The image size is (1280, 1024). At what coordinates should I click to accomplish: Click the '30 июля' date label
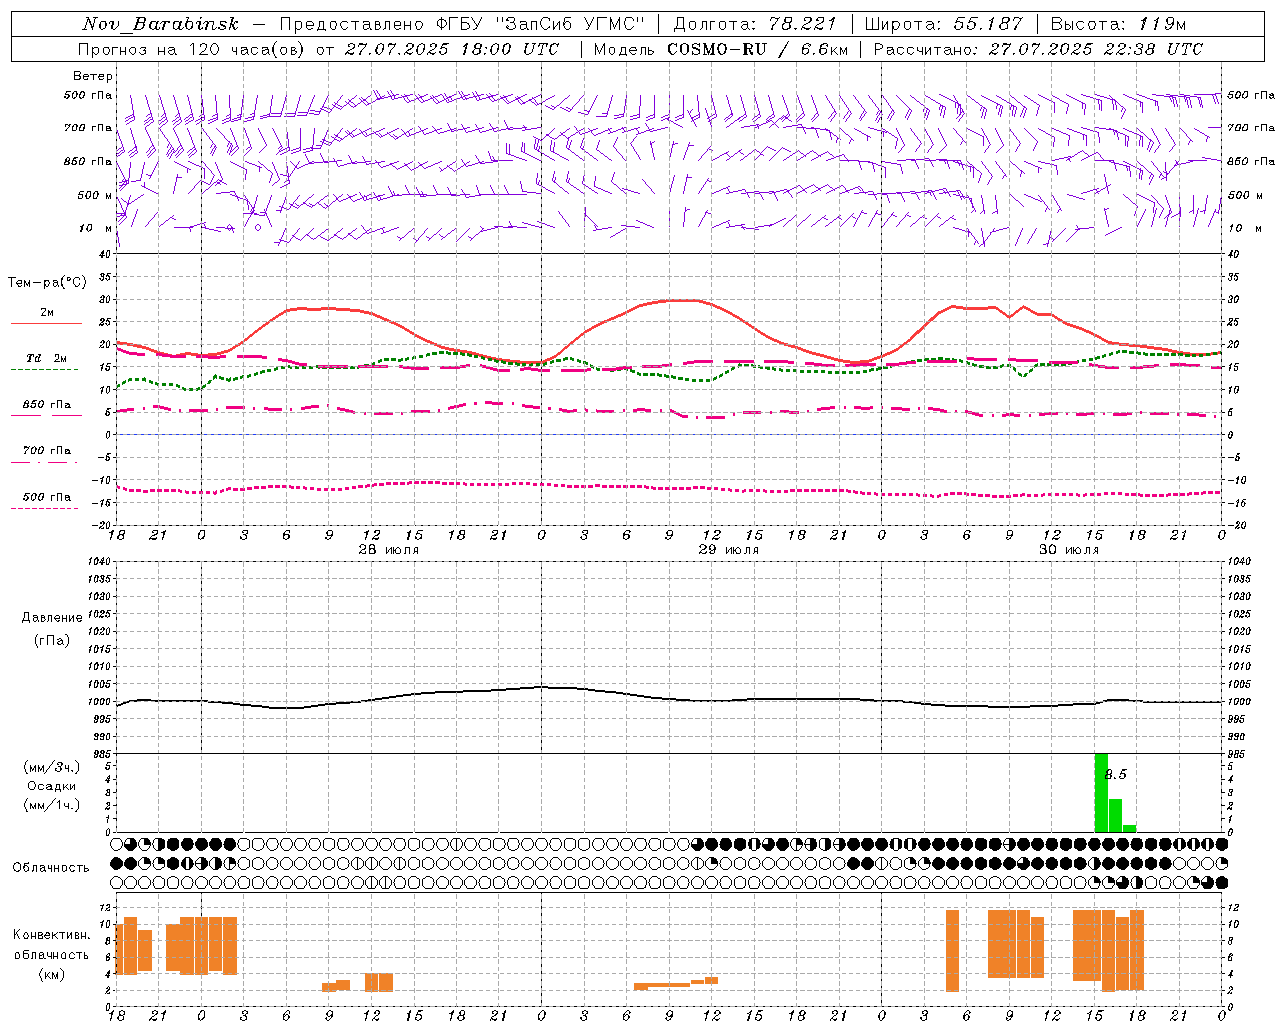(x=1069, y=550)
